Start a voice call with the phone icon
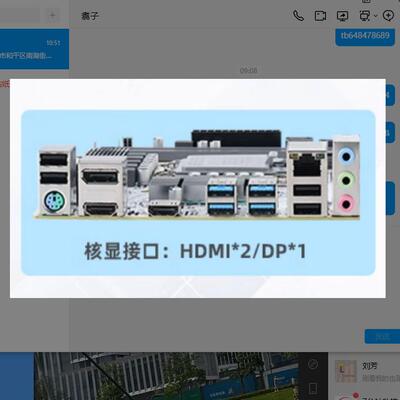 (298, 16)
